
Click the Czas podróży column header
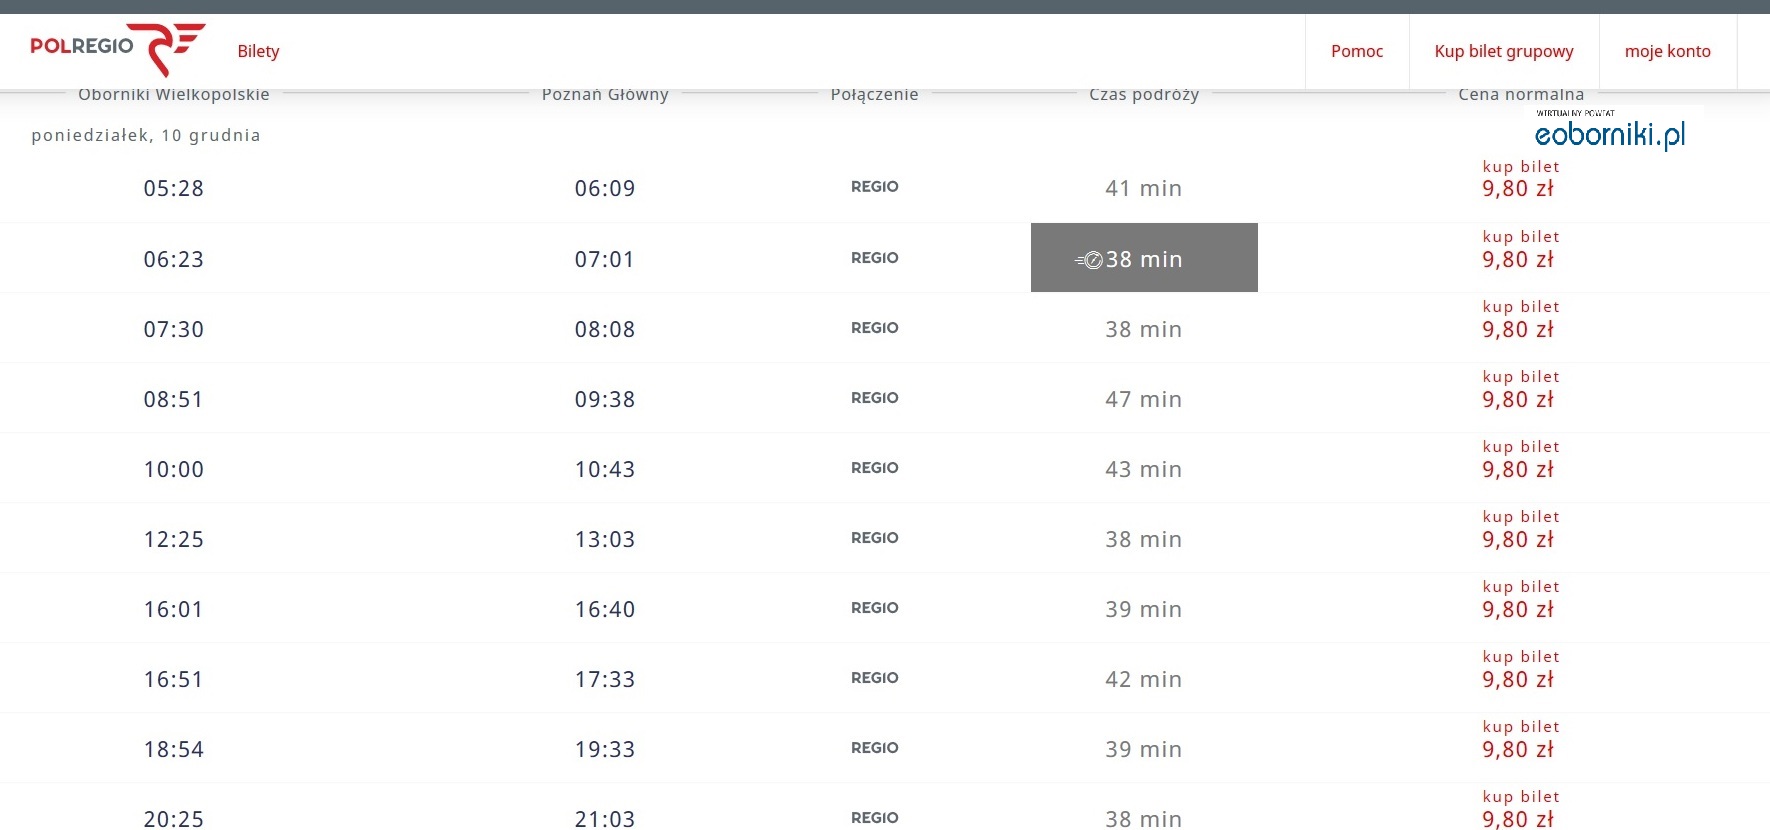(1144, 95)
